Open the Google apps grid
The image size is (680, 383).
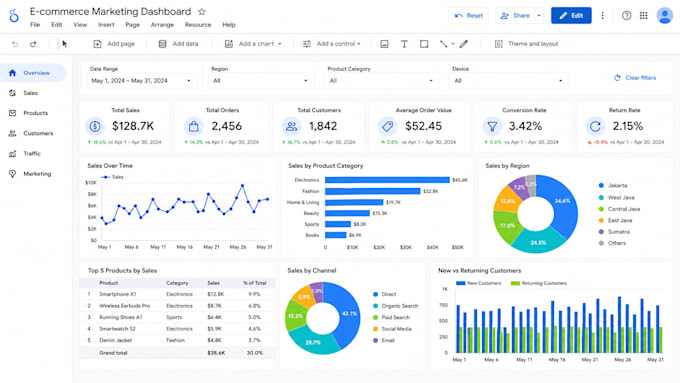[644, 16]
